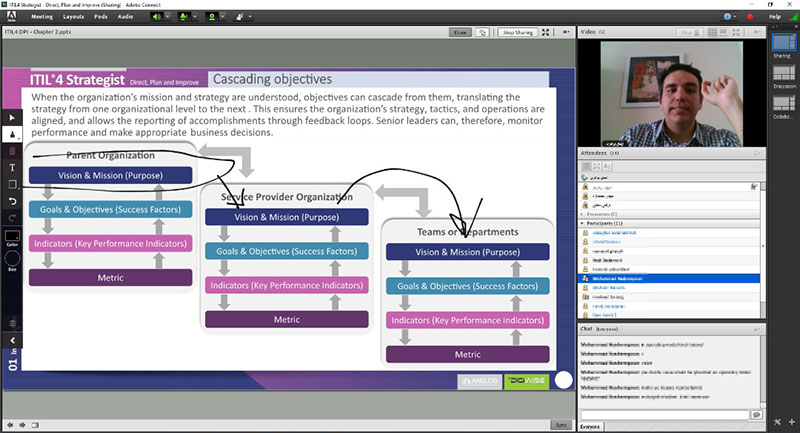
Task: Select the highlighted participant row
Action: (669, 278)
